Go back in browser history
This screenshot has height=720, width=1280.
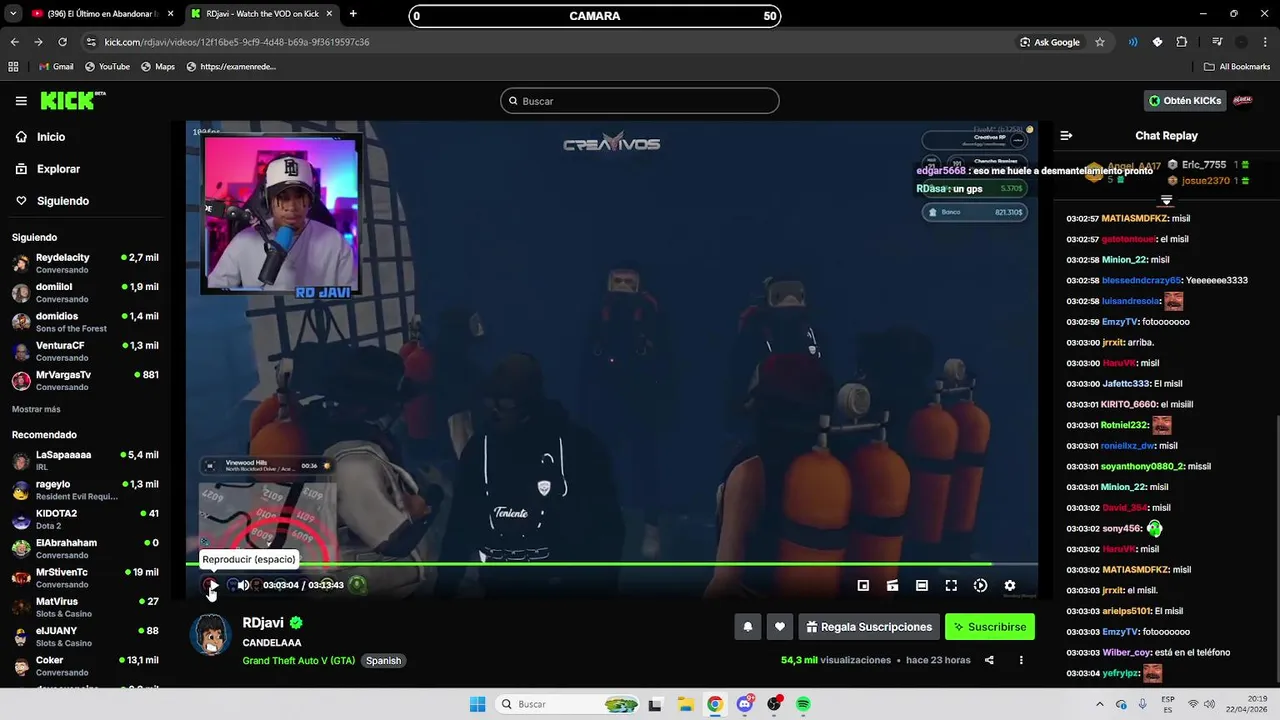(14, 42)
